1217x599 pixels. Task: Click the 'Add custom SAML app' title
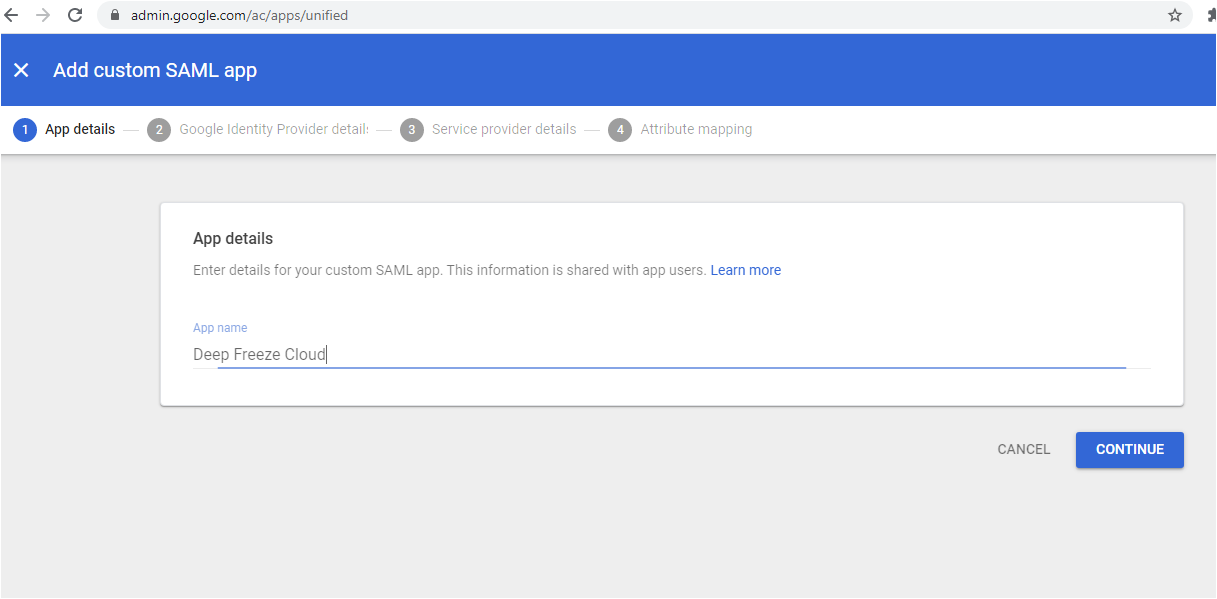tap(155, 70)
